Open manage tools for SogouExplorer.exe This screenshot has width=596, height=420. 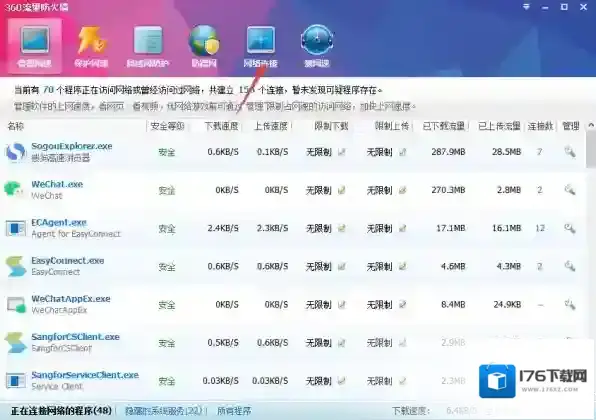[569, 152]
